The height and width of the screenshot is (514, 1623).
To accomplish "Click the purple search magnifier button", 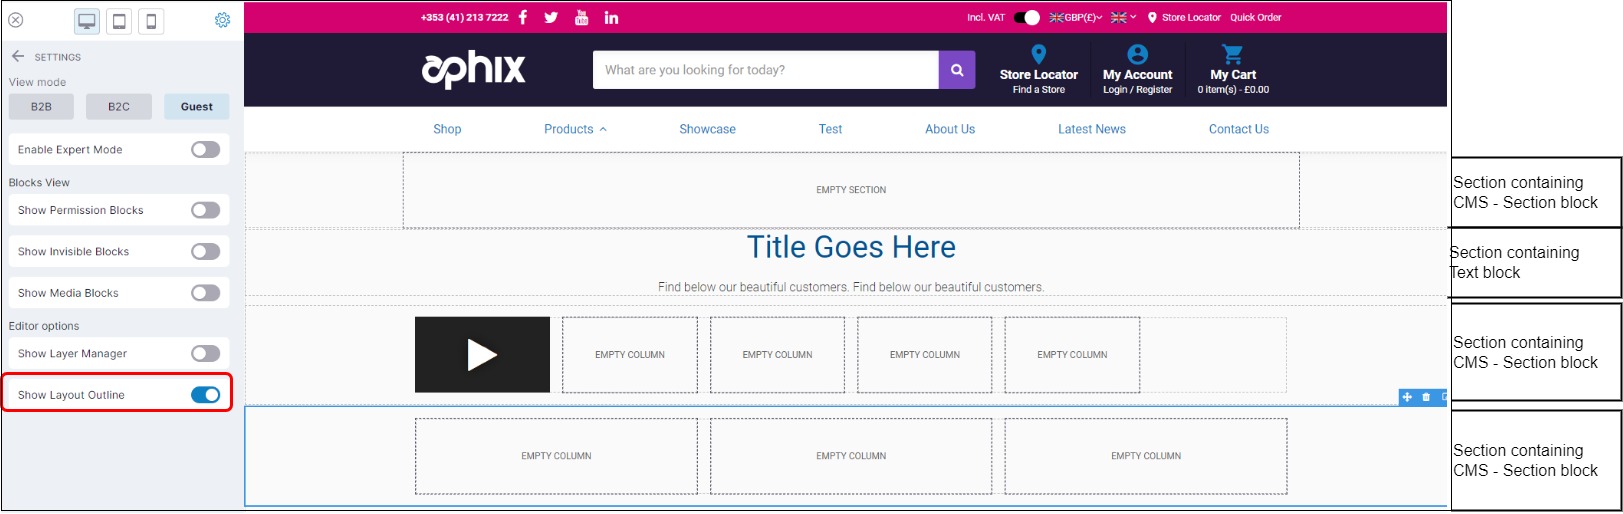I will 956,70.
